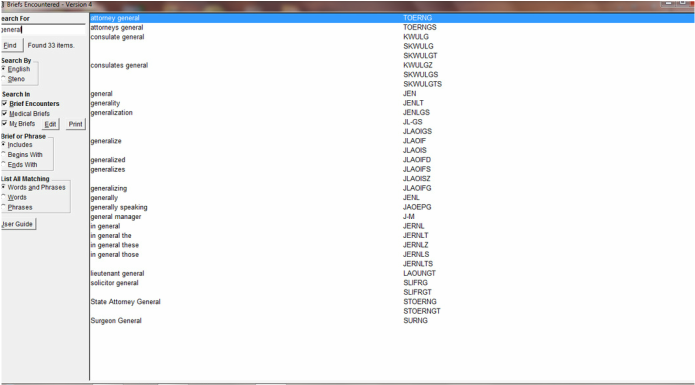Screen dimensions: 695x385
Task: Click the steno outline J-M
Action: coord(408,217)
